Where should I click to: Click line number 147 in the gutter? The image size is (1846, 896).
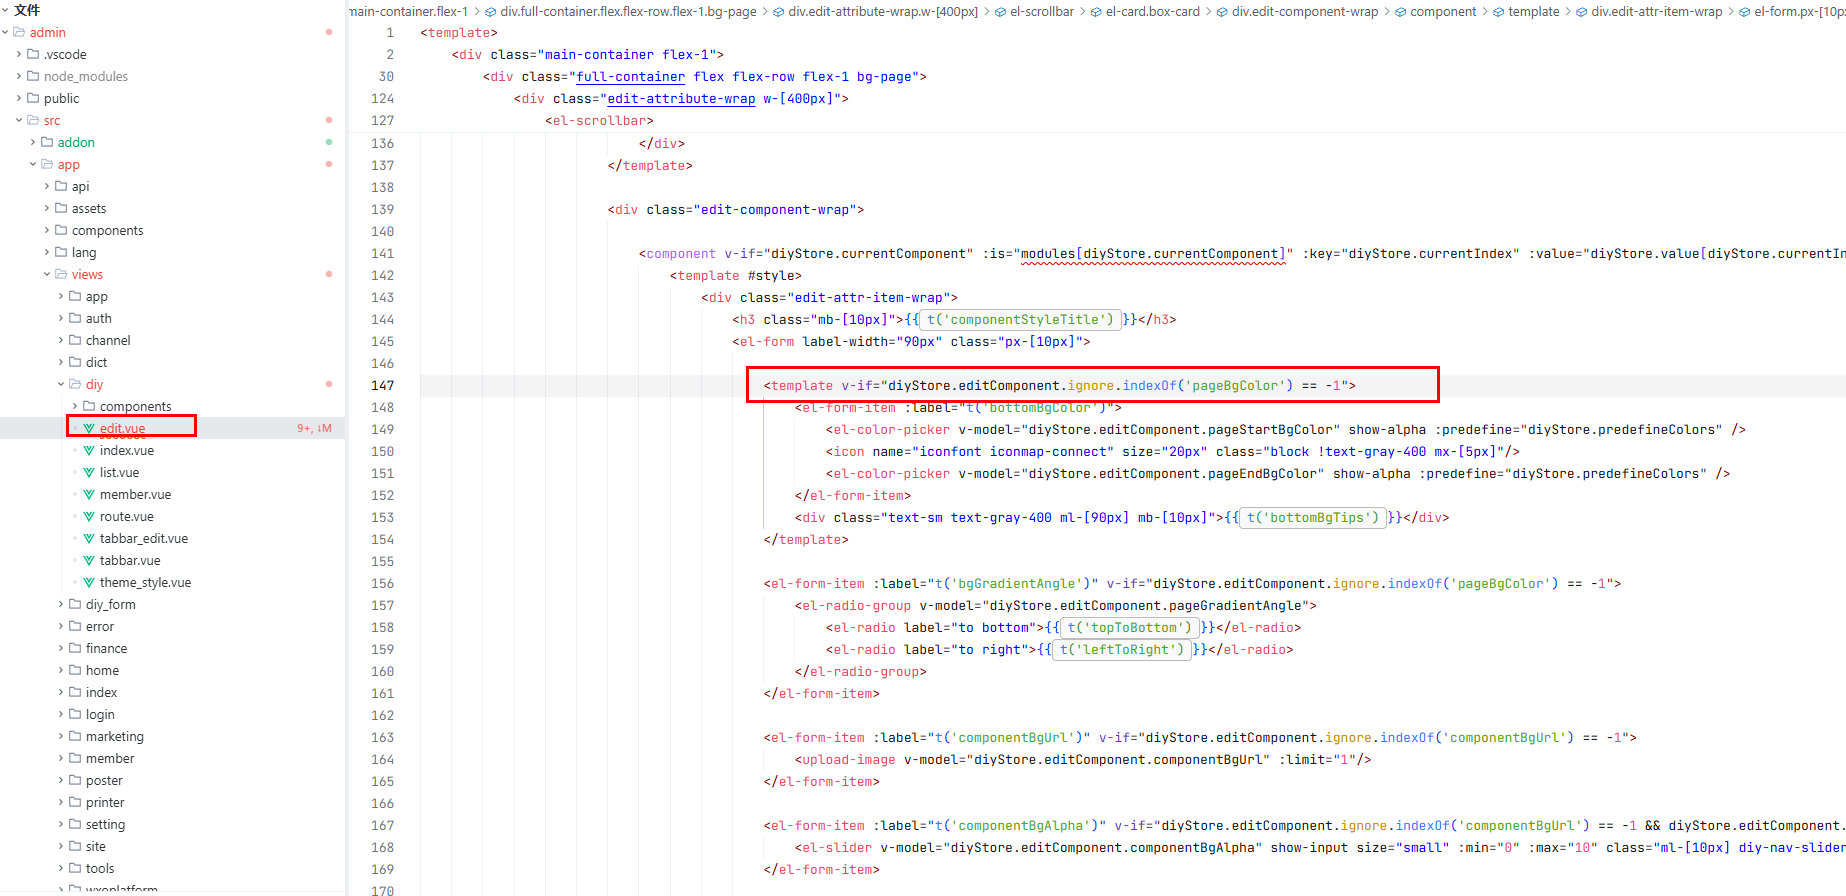tap(382, 386)
